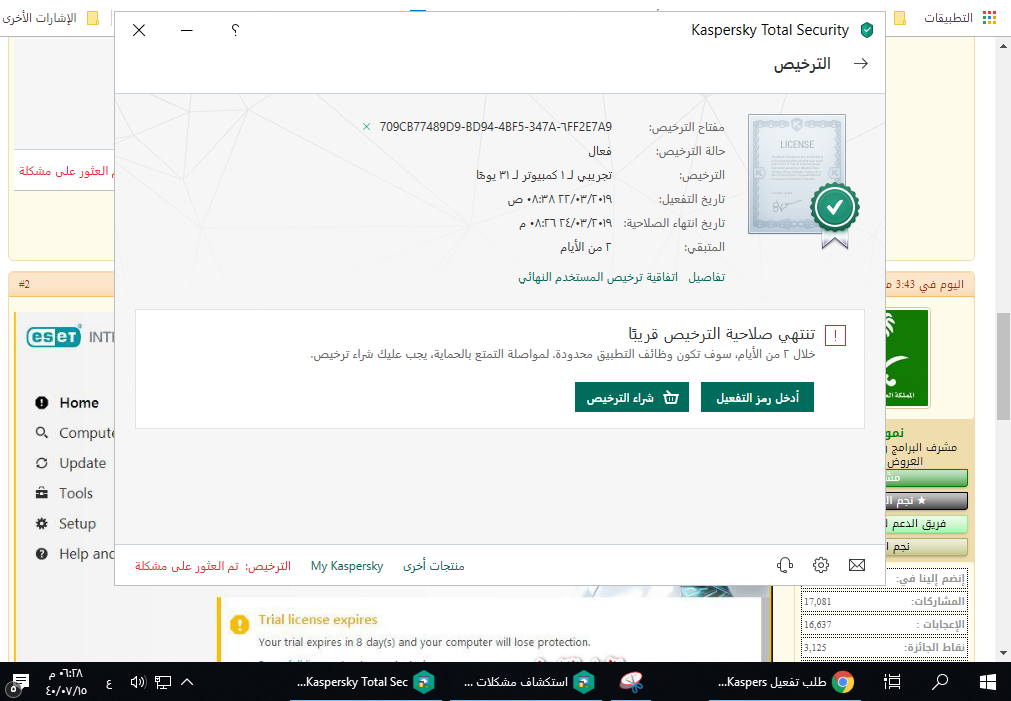Click الترخيص: تم العثور على مشكلة footer link
The height and width of the screenshot is (701, 1011).
213,566
